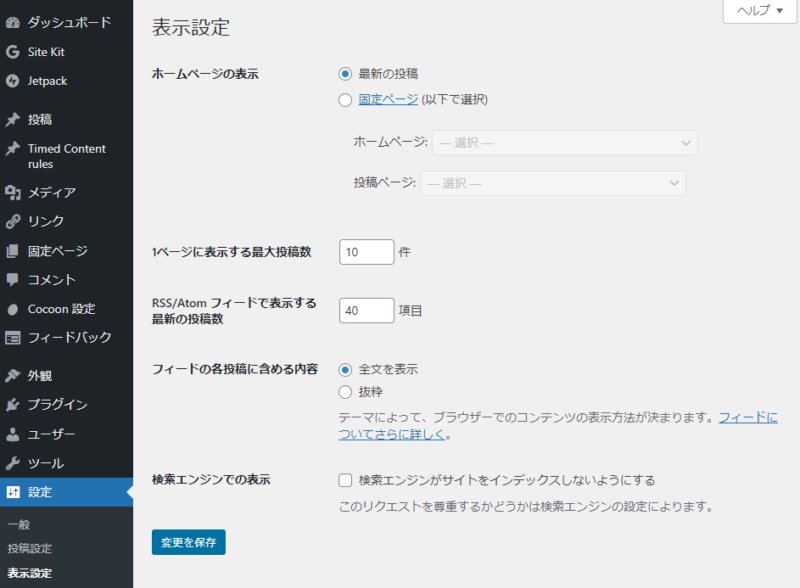The height and width of the screenshot is (588, 800).
Task: Click the pin icon next to 投稿
Action: [13, 119]
